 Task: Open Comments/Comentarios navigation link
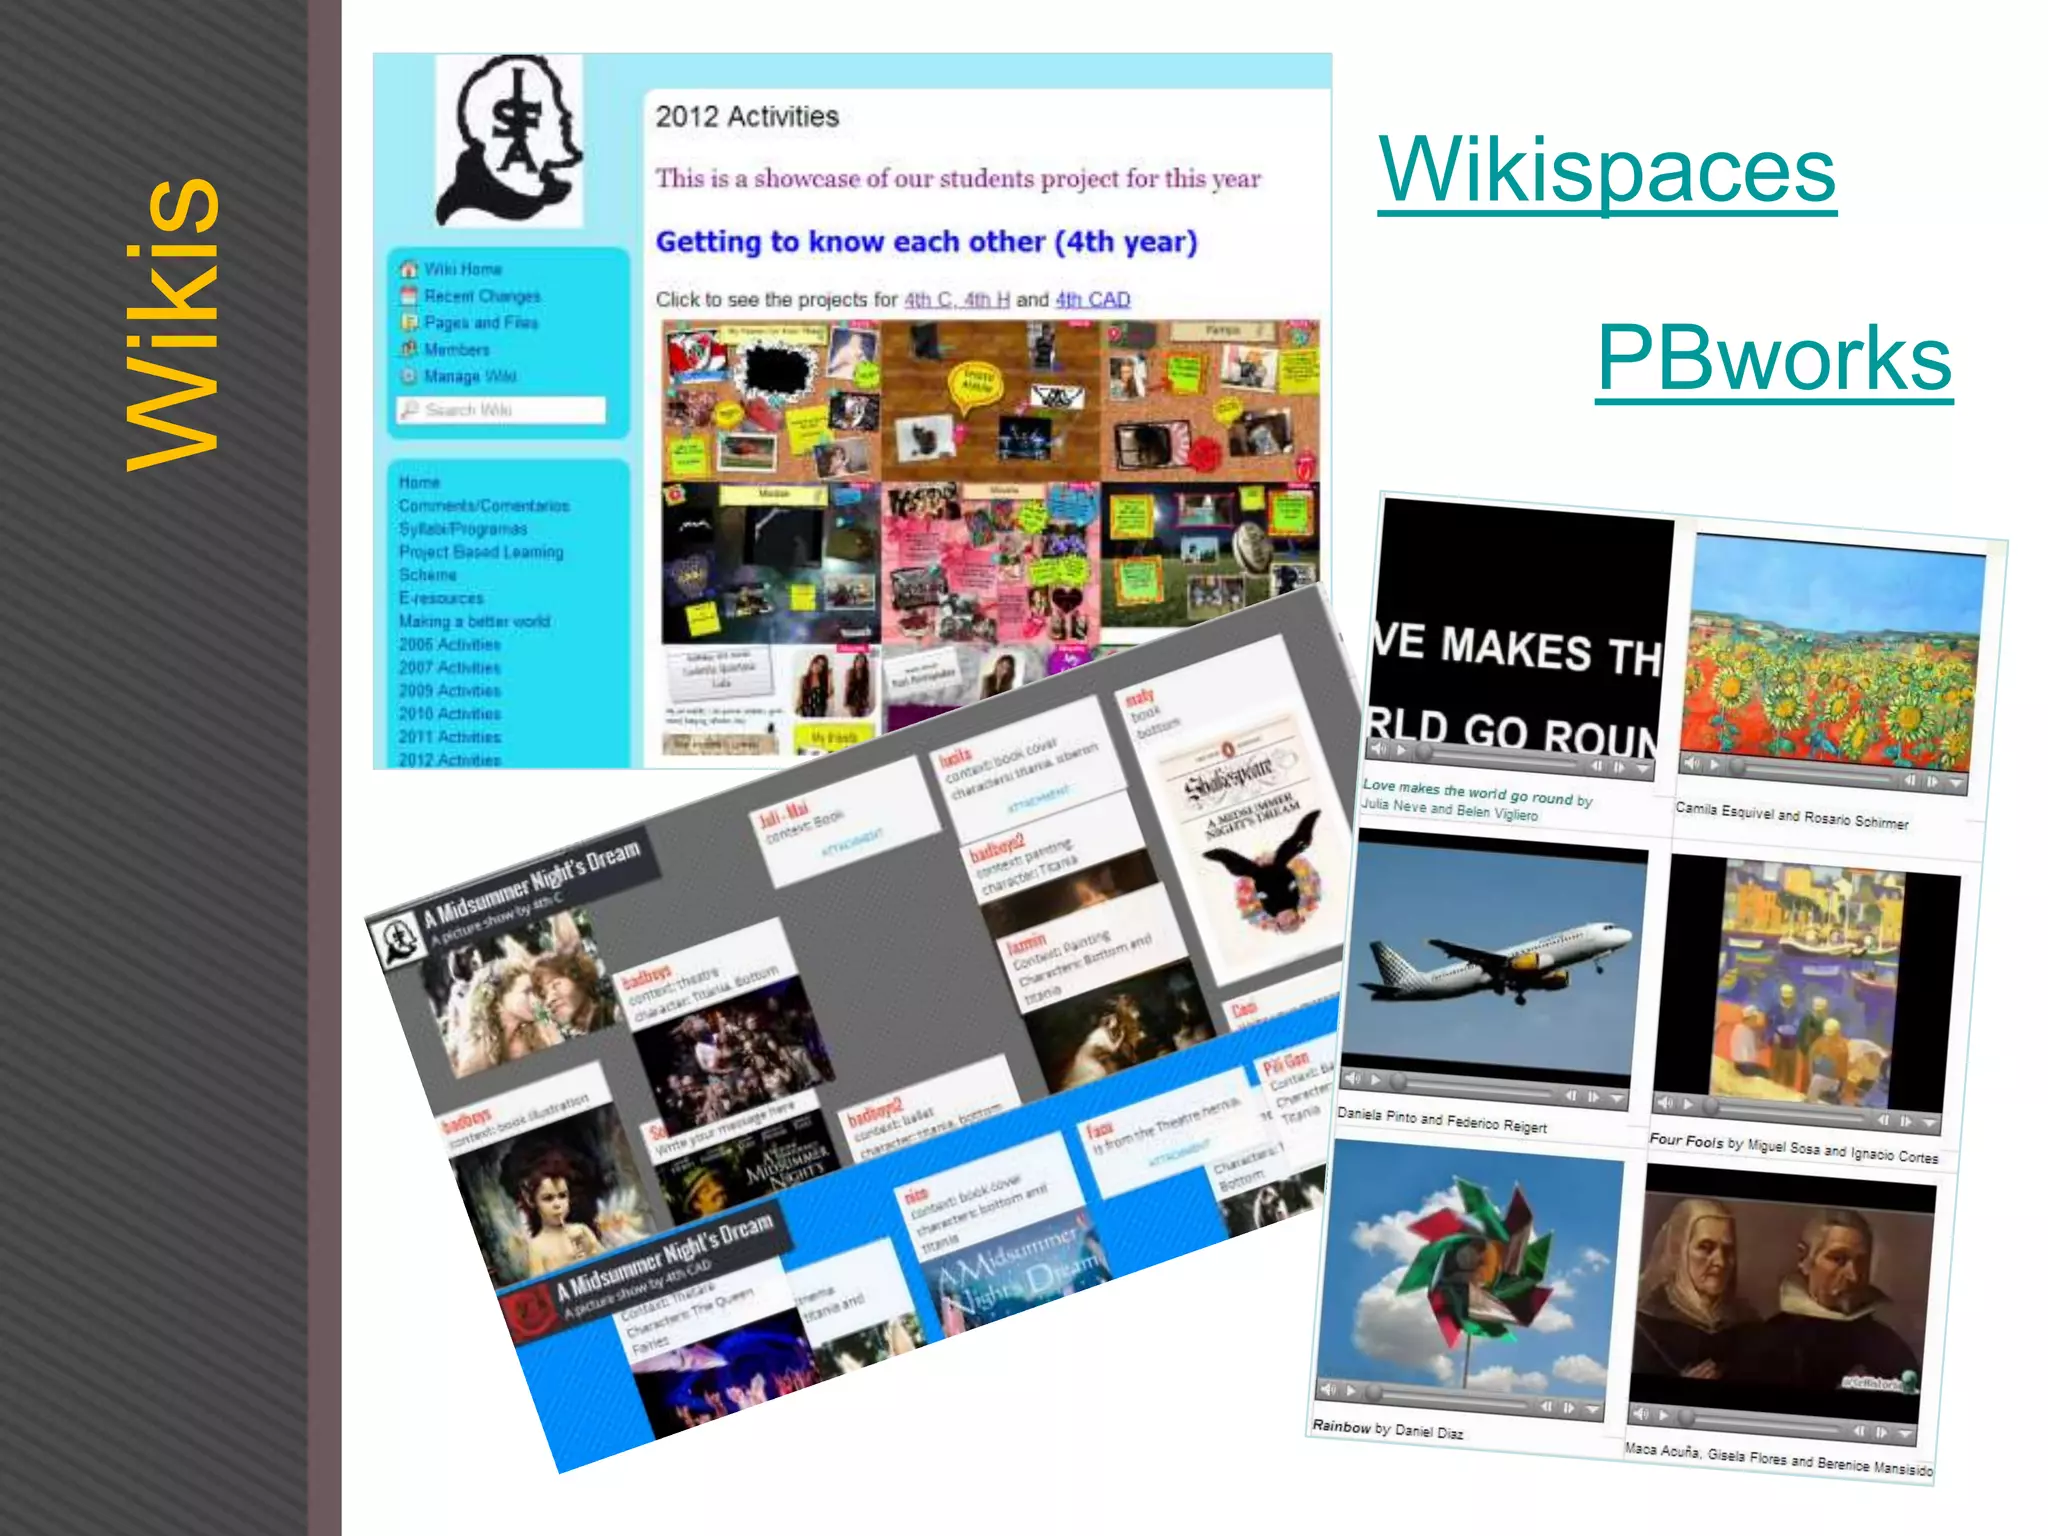(x=484, y=506)
